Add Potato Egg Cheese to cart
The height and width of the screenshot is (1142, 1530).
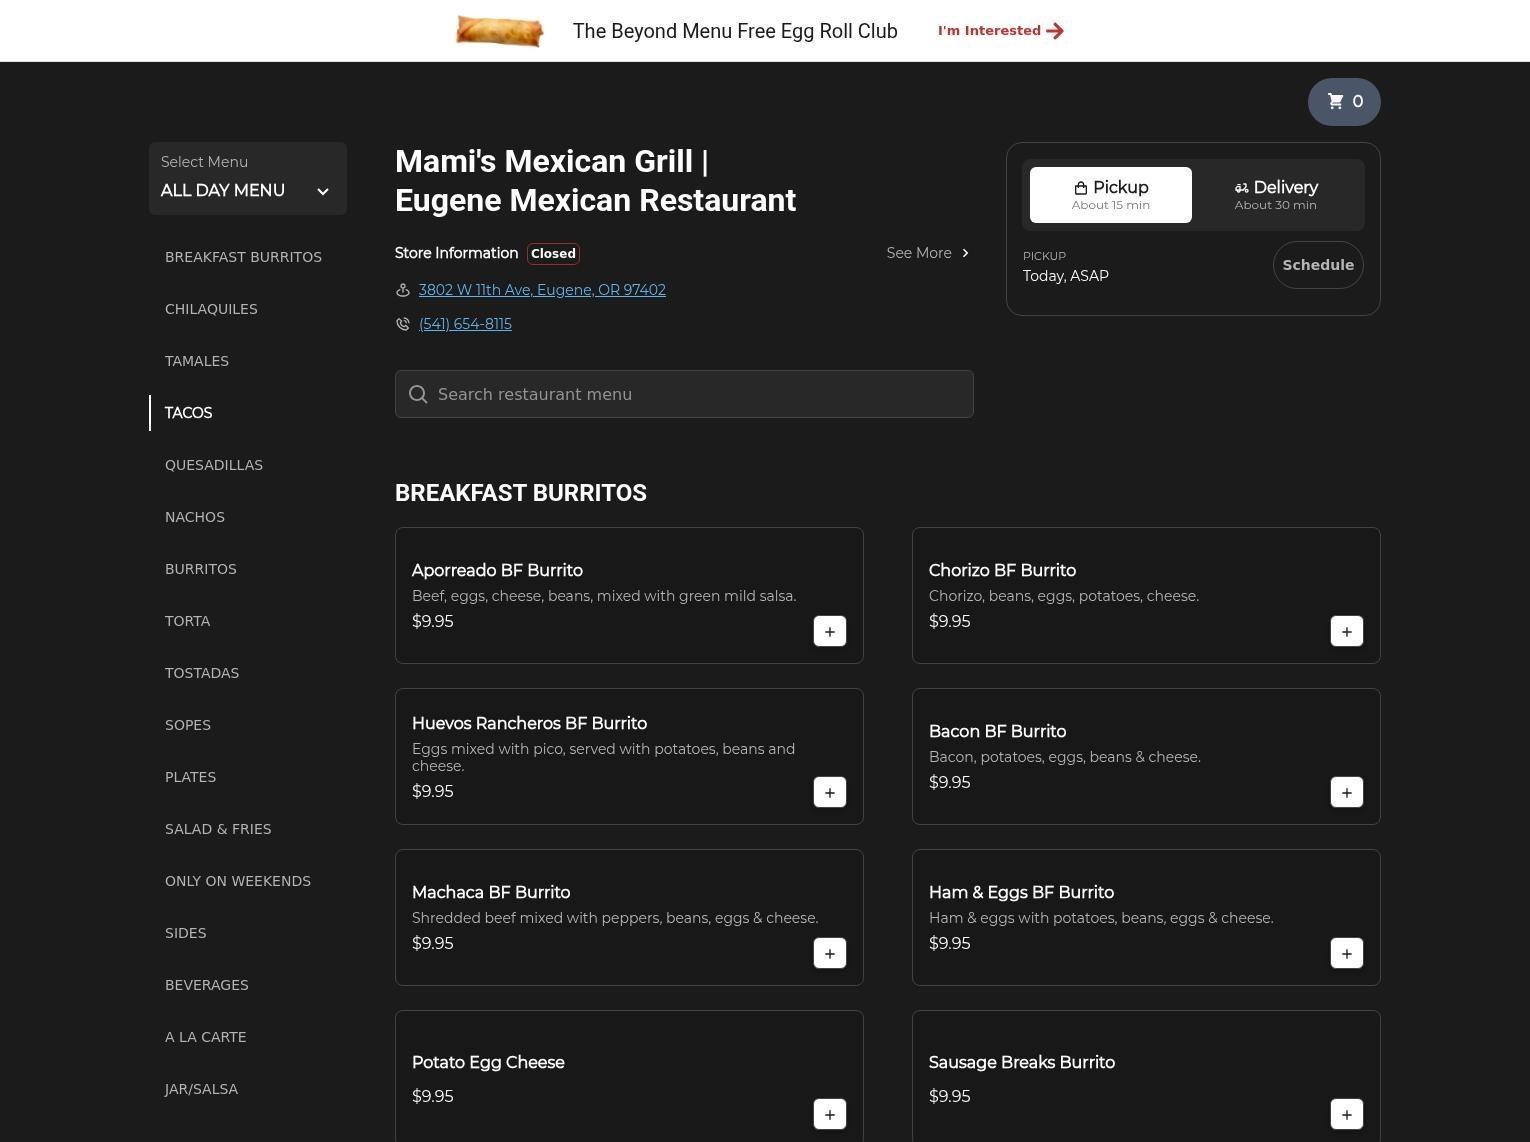point(829,1114)
